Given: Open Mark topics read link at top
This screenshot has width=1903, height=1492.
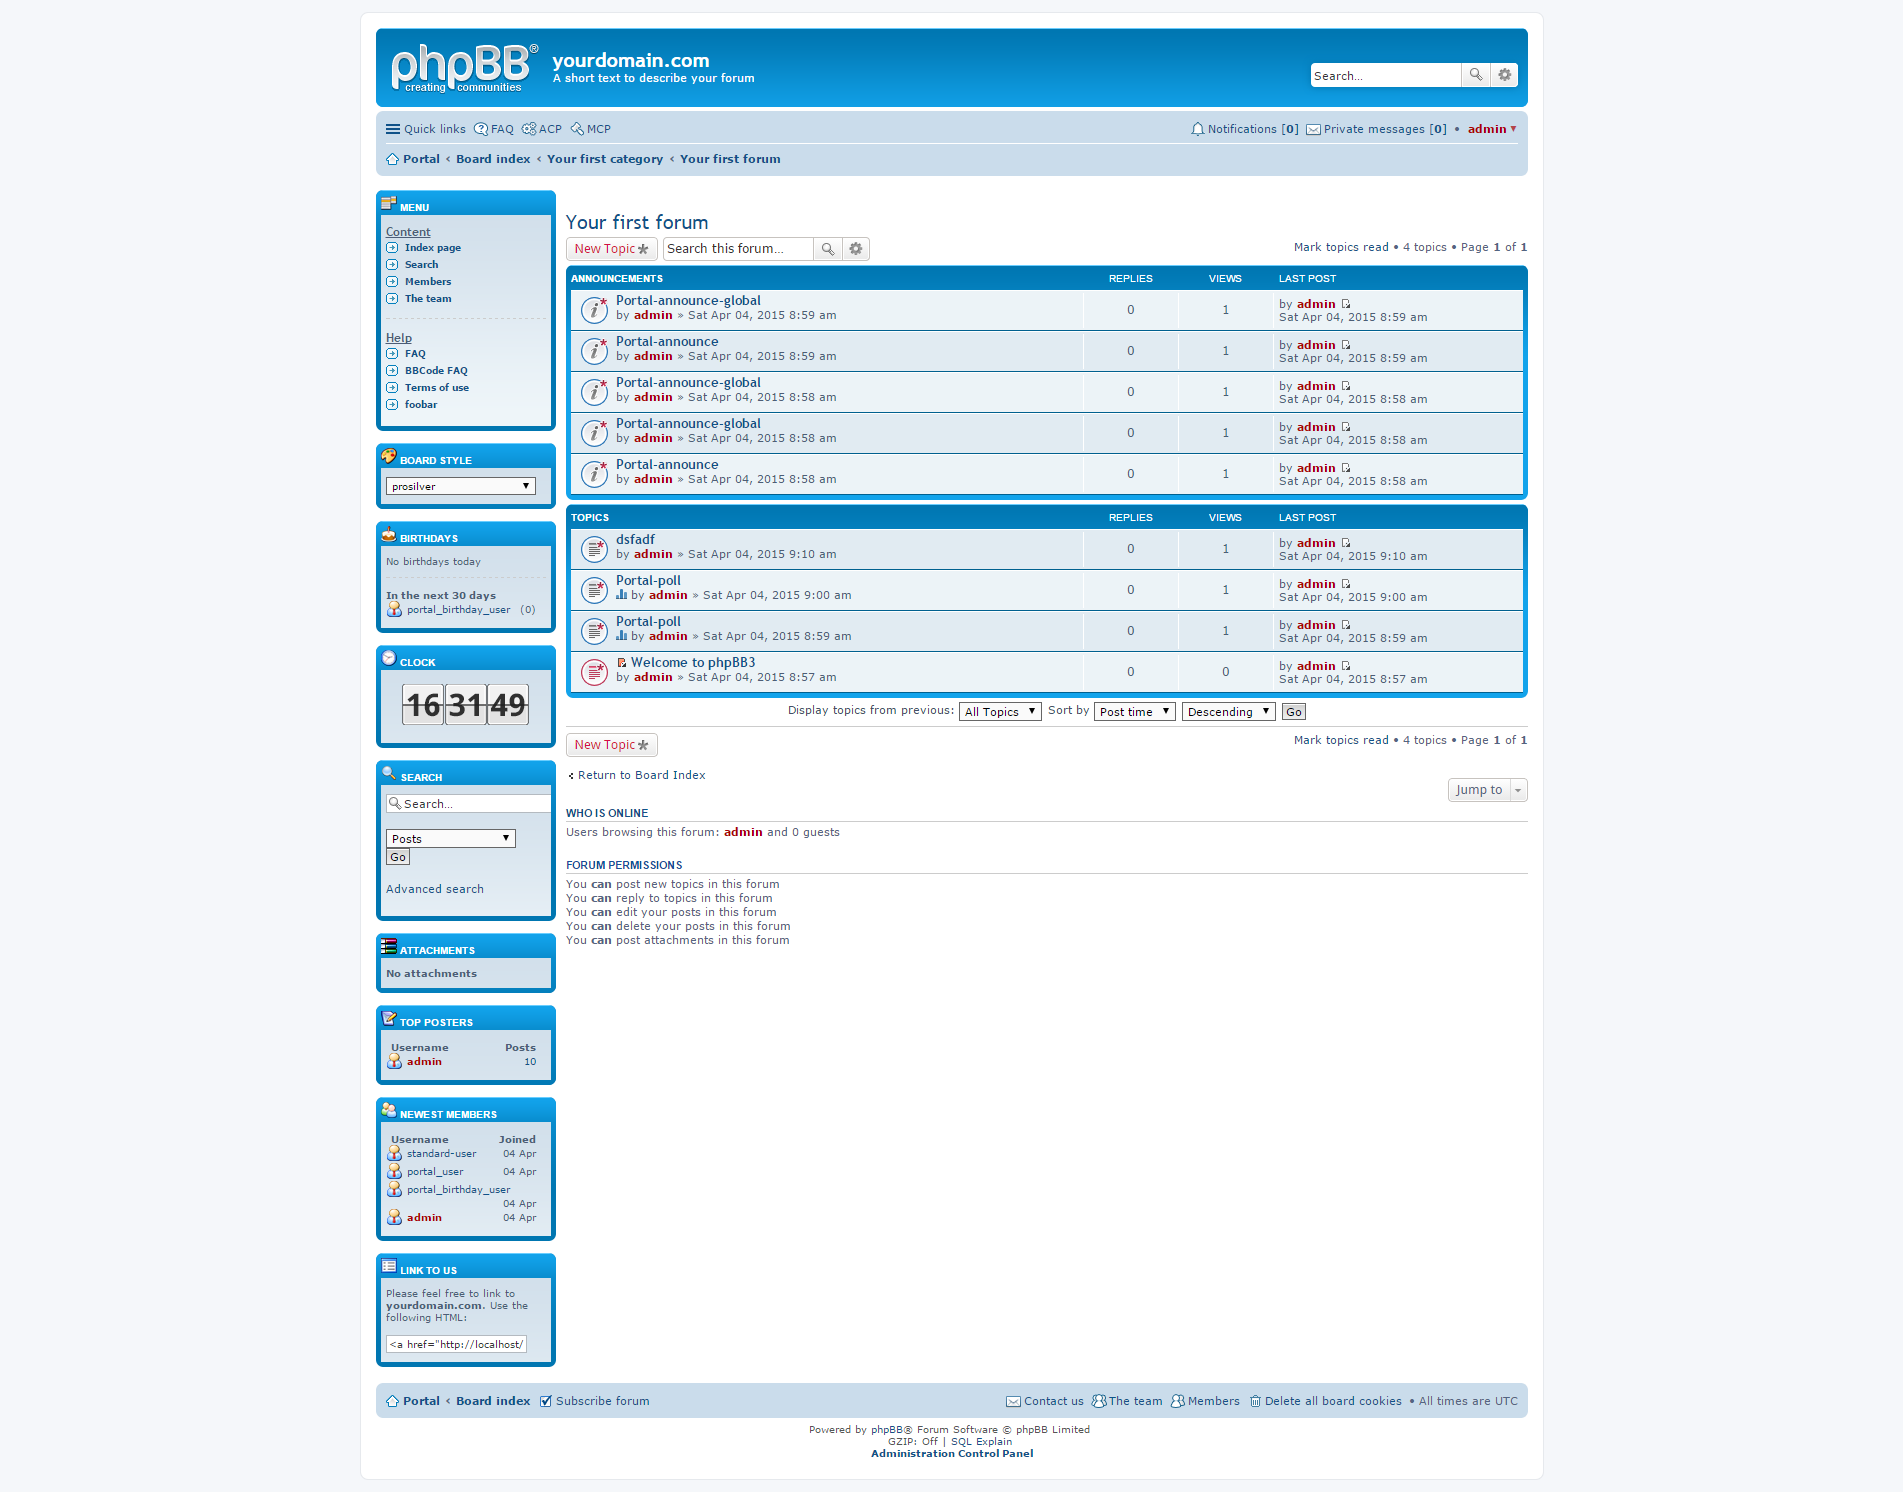Looking at the screenshot, I should pyautogui.click(x=1340, y=247).
